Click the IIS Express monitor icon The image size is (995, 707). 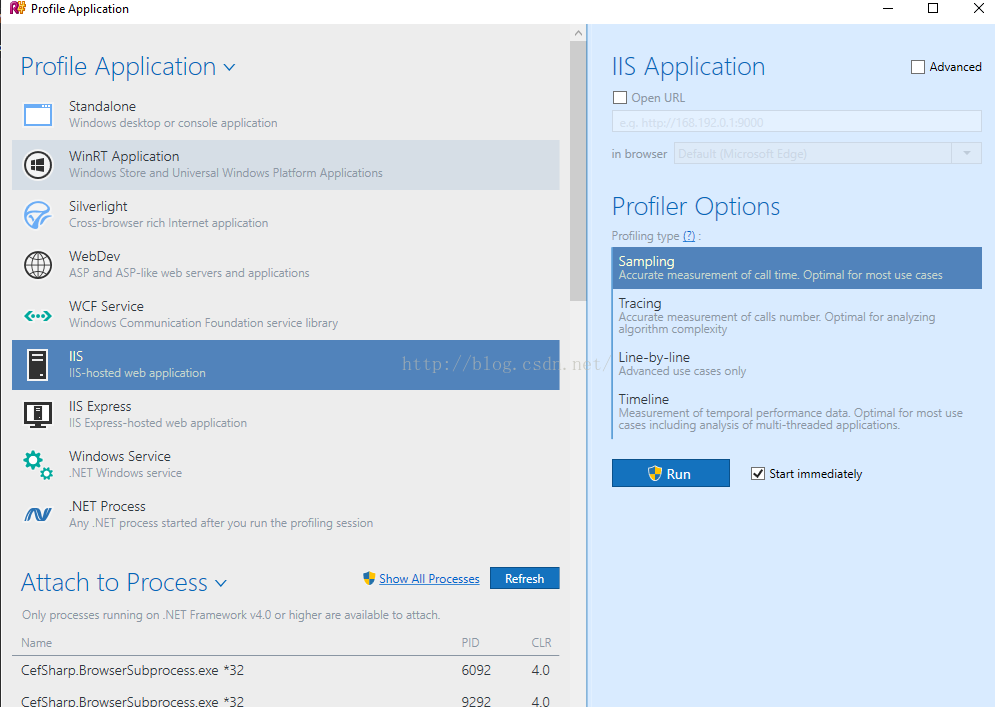tap(38, 415)
